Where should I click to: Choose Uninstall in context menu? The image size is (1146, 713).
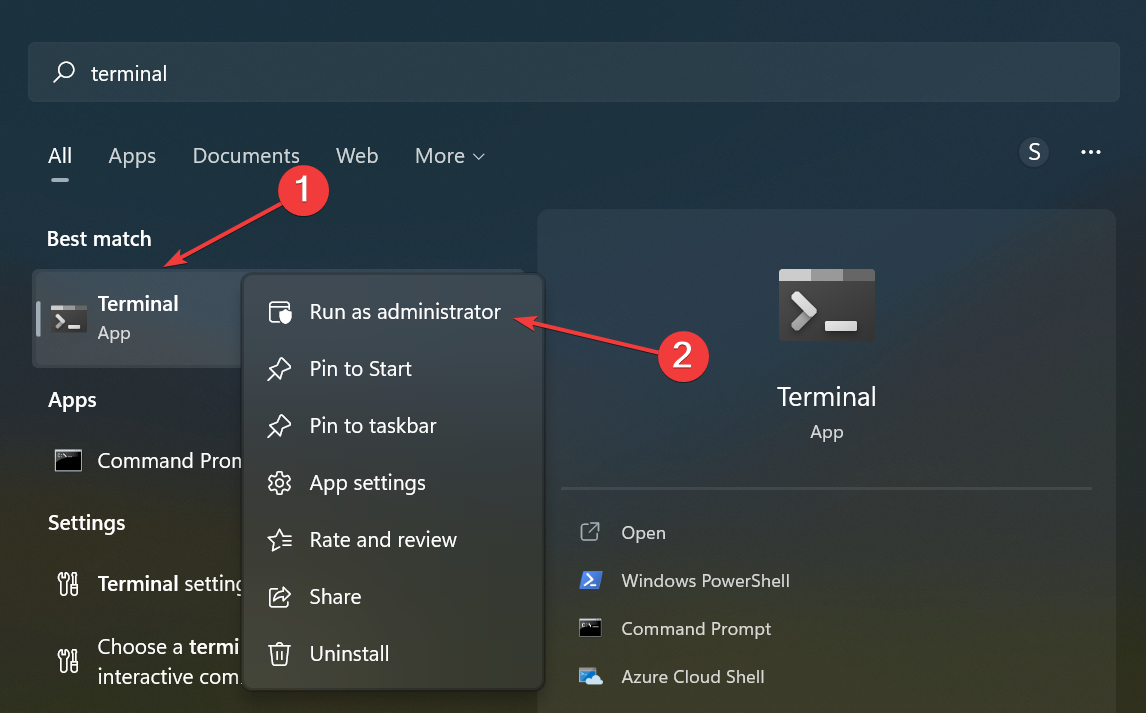point(393,654)
